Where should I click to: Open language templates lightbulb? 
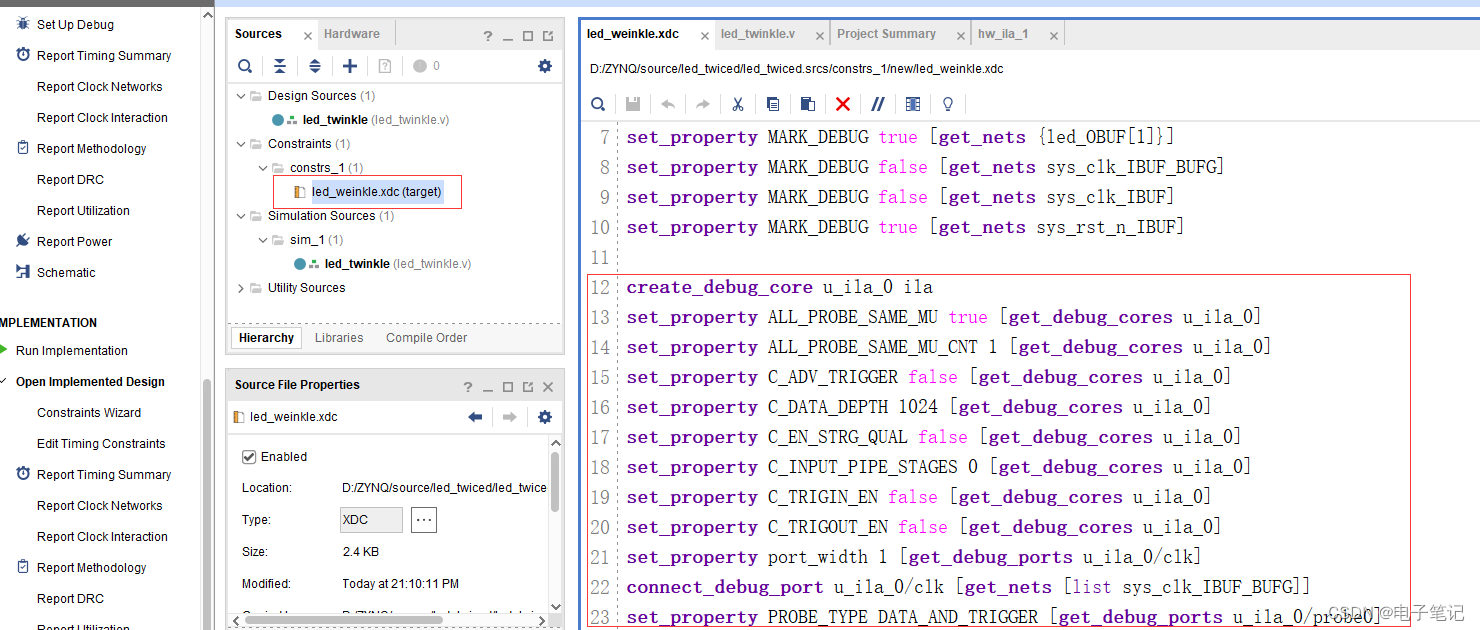[948, 104]
